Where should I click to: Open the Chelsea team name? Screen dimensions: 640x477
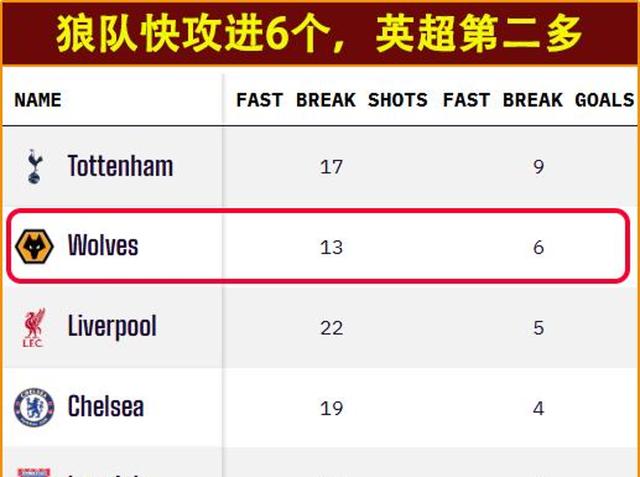105,407
